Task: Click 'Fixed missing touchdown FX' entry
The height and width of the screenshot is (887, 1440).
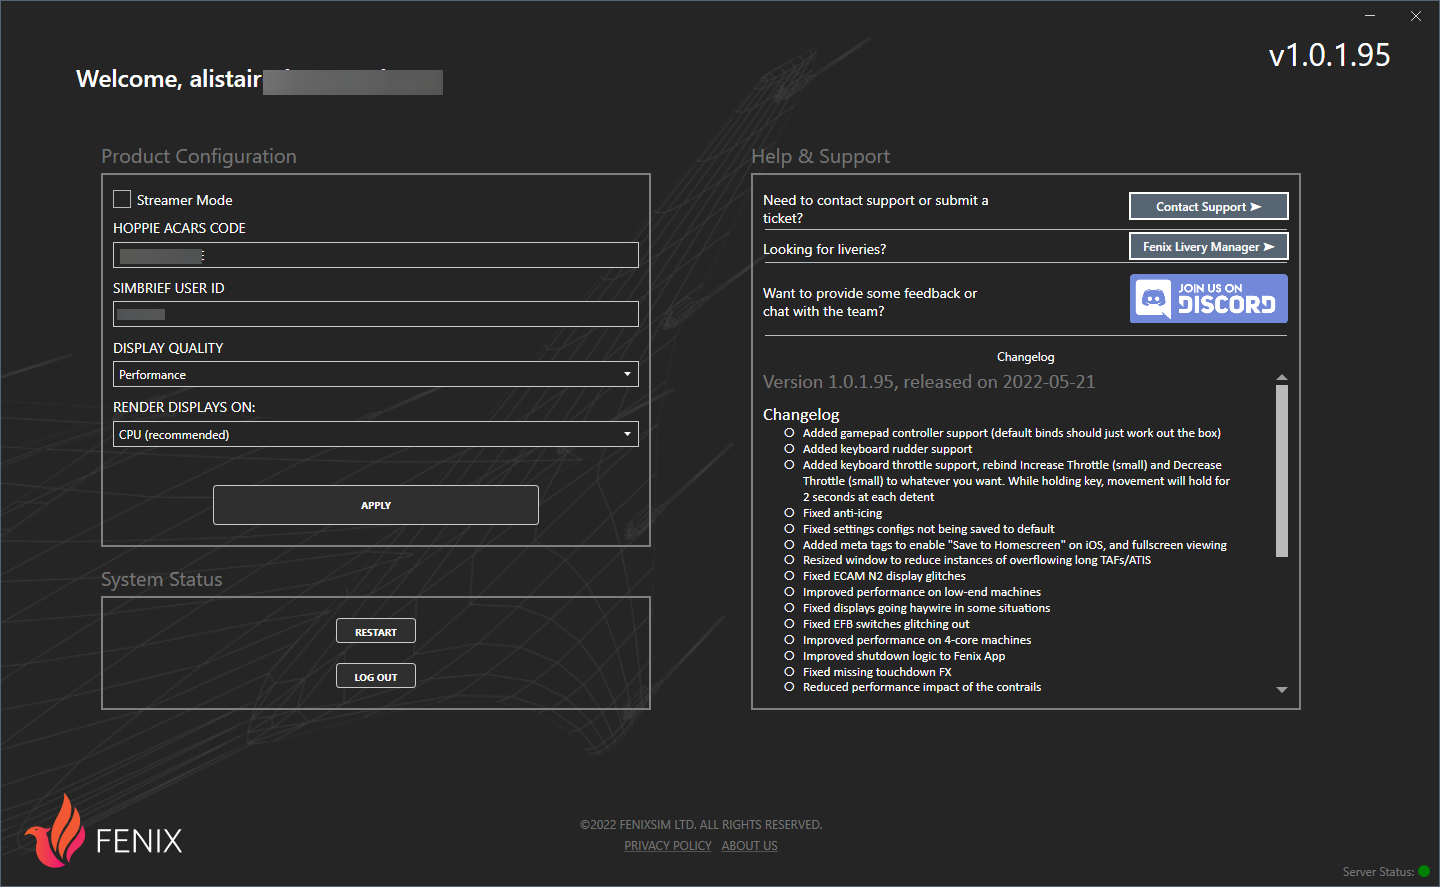Action: coord(877,672)
